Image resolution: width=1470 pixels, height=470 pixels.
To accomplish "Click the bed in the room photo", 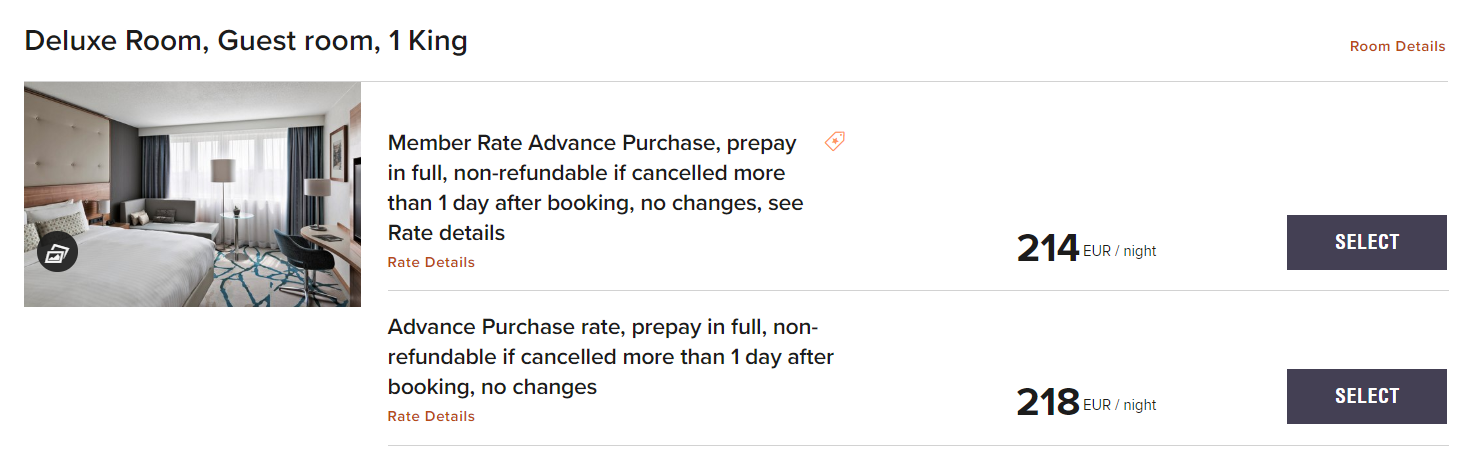I will pyautogui.click(x=120, y=265).
